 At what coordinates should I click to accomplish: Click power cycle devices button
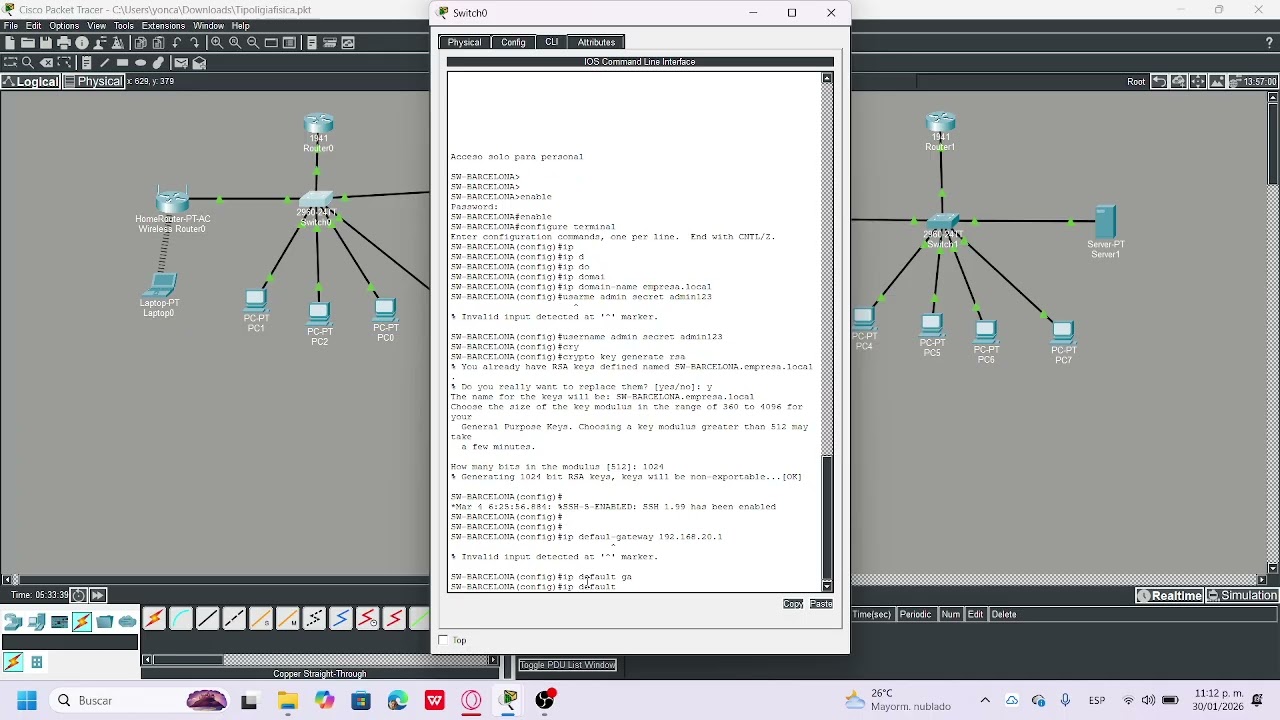79,596
